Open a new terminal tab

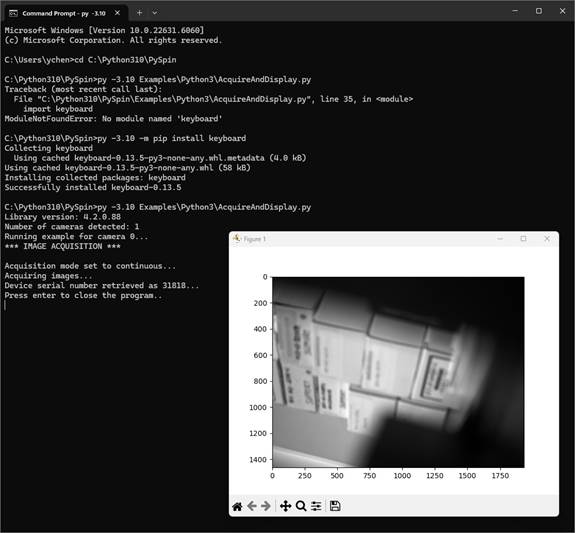pyautogui.click(x=139, y=13)
